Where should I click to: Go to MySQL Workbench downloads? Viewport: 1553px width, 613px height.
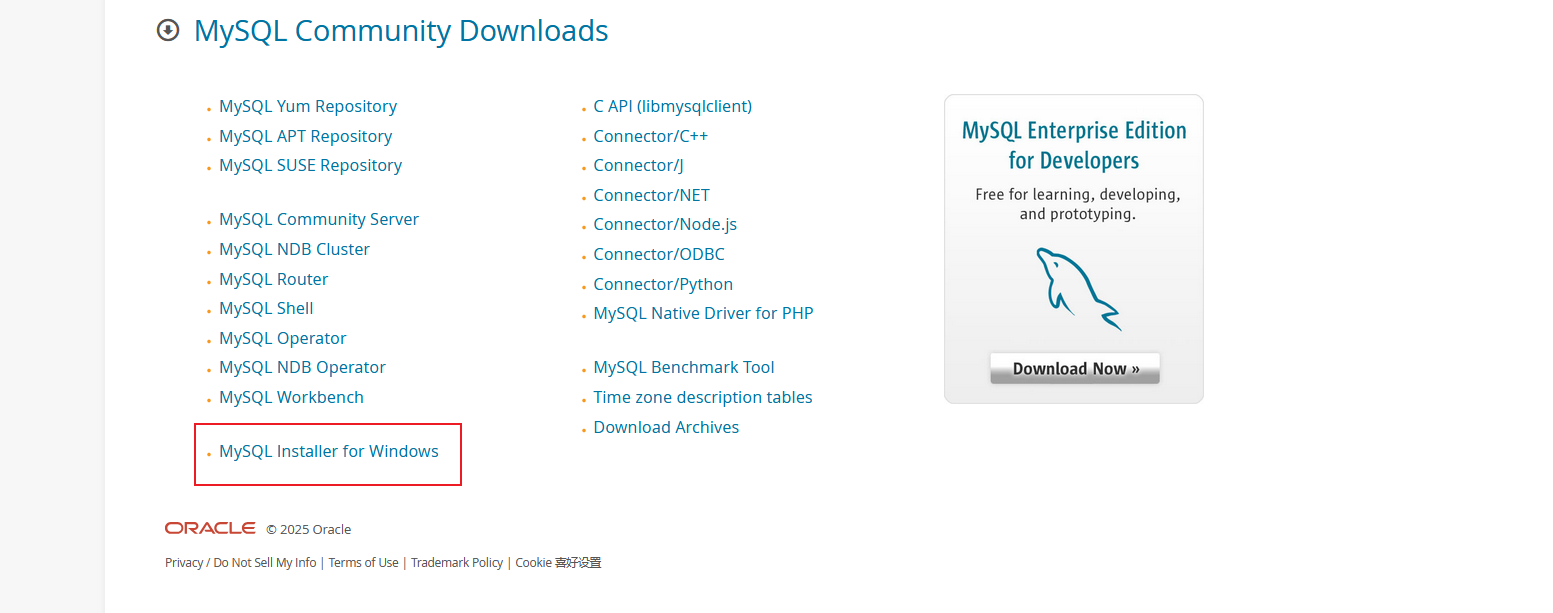(x=291, y=397)
